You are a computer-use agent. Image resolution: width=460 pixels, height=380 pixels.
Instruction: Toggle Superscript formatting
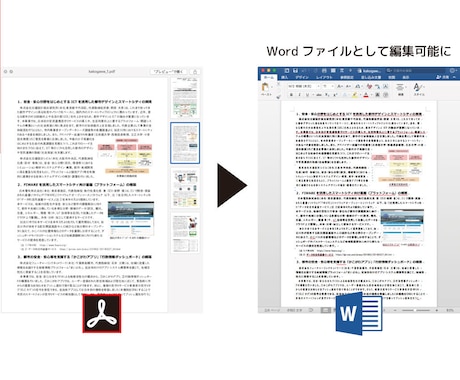[335, 95]
